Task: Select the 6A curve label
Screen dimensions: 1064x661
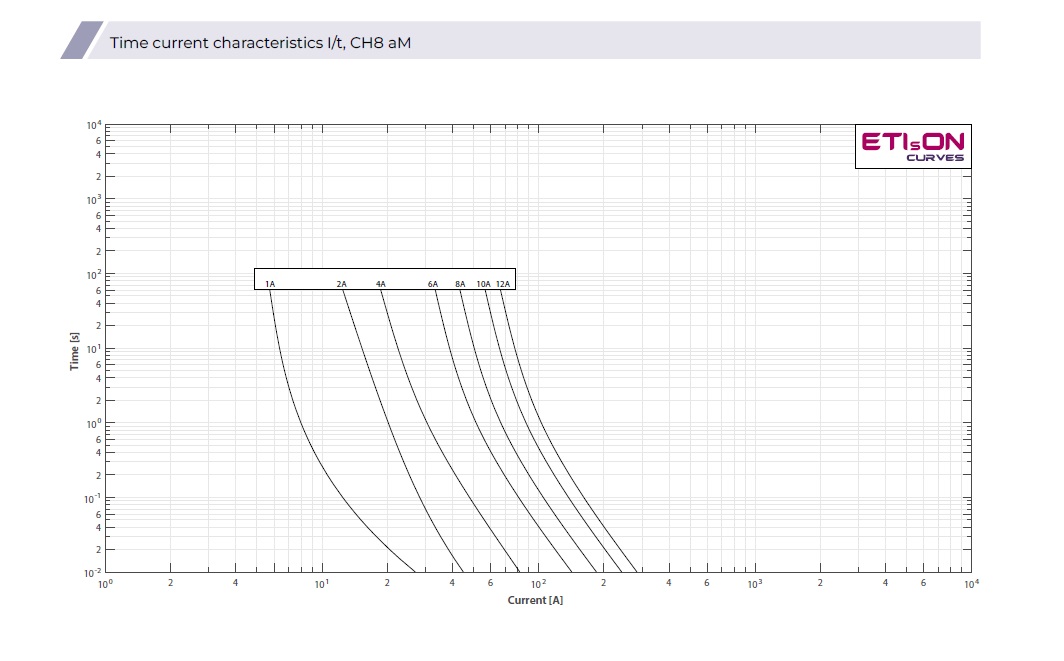Action: 433,284
